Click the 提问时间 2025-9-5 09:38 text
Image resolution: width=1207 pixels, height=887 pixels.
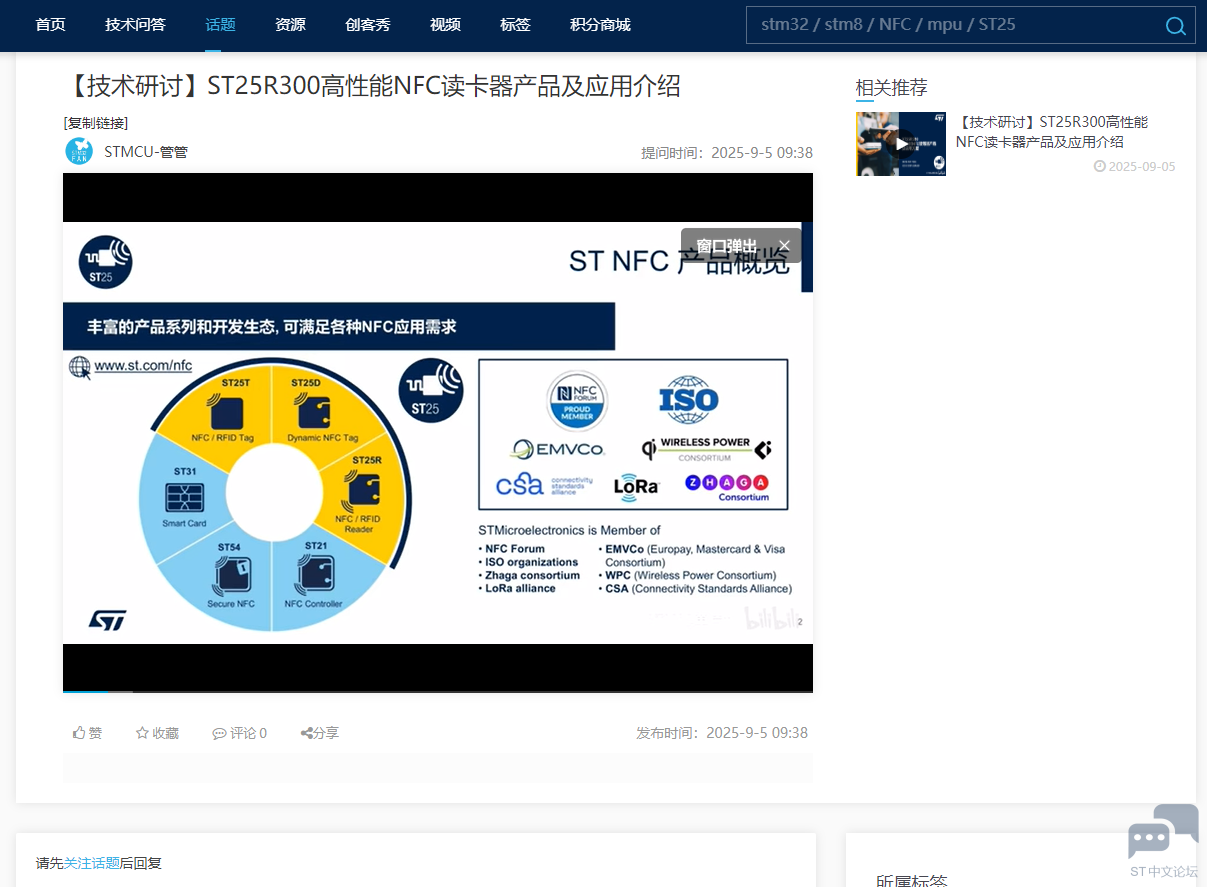(727, 153)
